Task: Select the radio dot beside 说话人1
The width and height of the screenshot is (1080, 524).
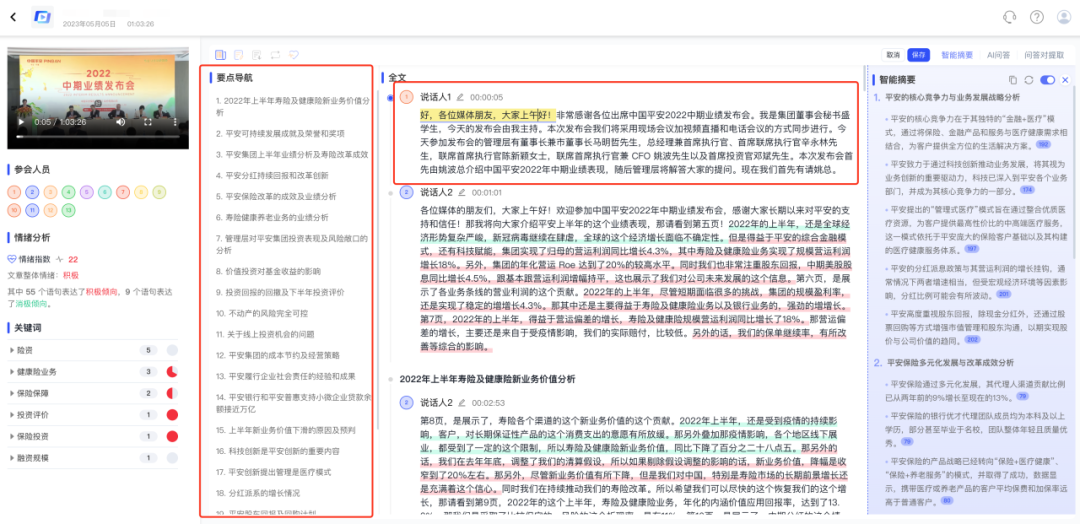Action: pos(391,98)
